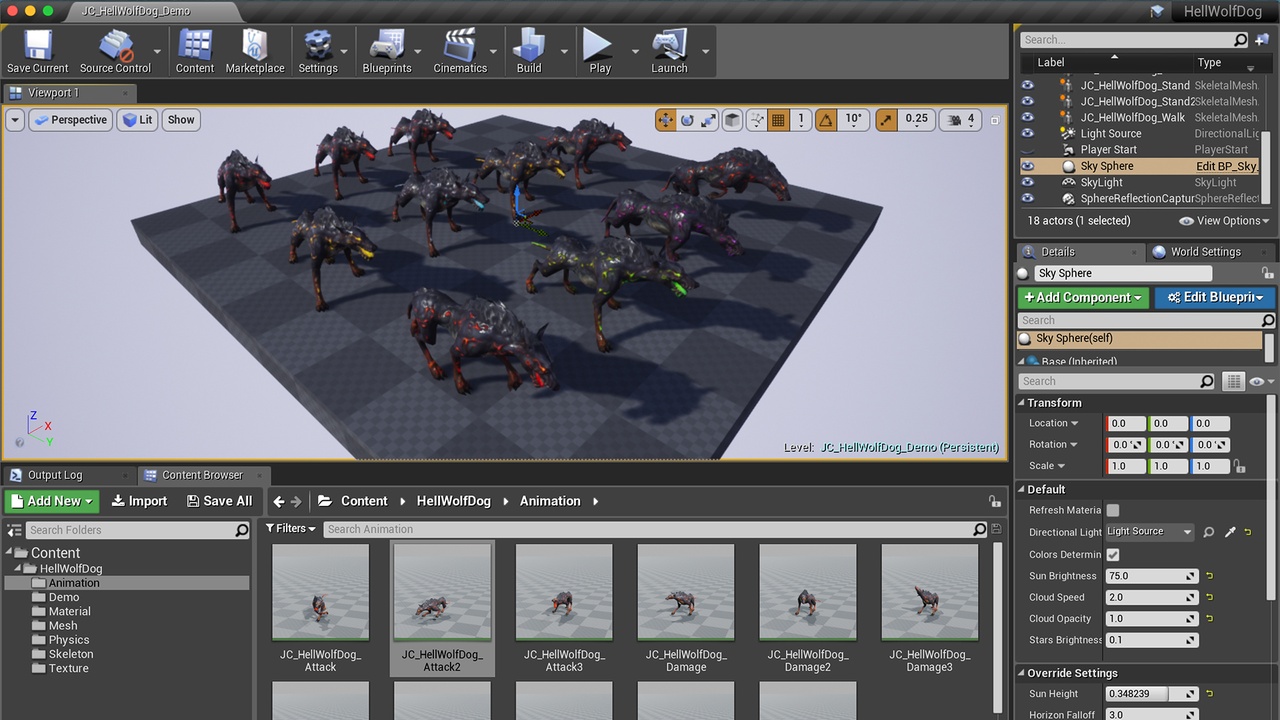Open the property matrix grid icon

(x=1234, y=381)
